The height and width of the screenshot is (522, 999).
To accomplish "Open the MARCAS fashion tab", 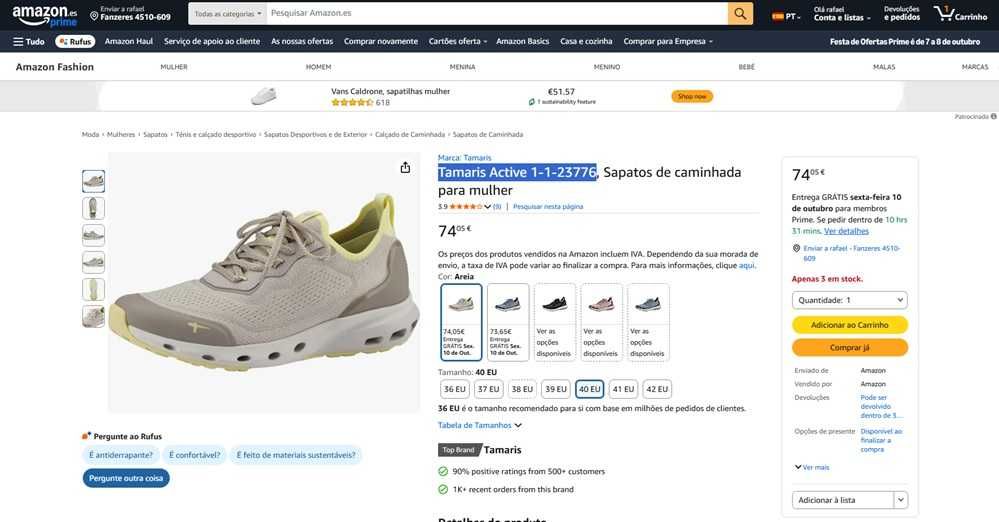I will click(975, 67).
